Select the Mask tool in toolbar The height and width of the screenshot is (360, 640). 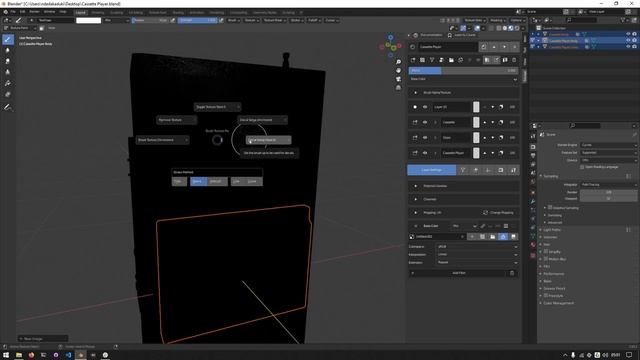coord(8,94)
